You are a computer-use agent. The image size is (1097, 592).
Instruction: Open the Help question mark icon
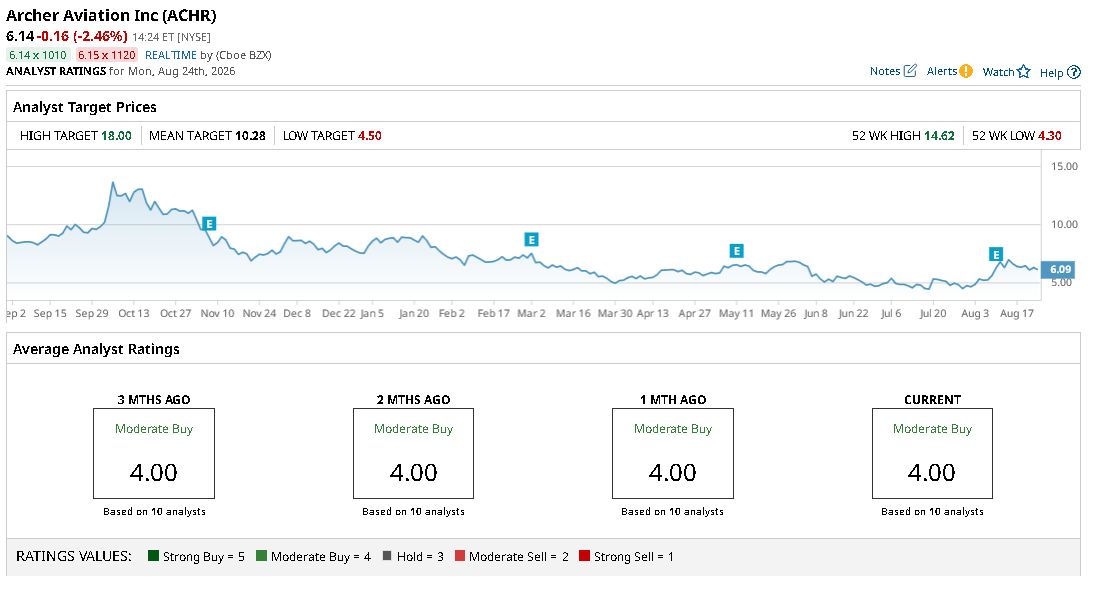pos(1074,72)
